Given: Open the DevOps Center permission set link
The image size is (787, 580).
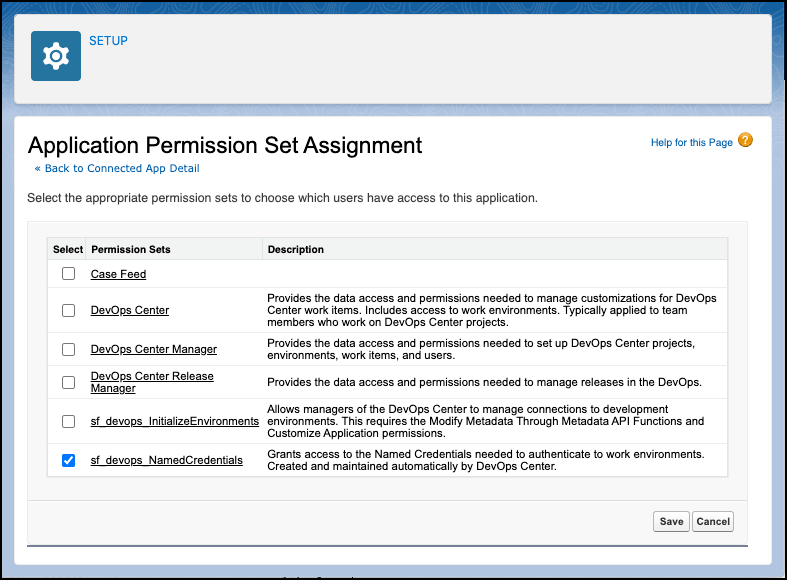Looking at the screenshot, I should click(130, 310).
